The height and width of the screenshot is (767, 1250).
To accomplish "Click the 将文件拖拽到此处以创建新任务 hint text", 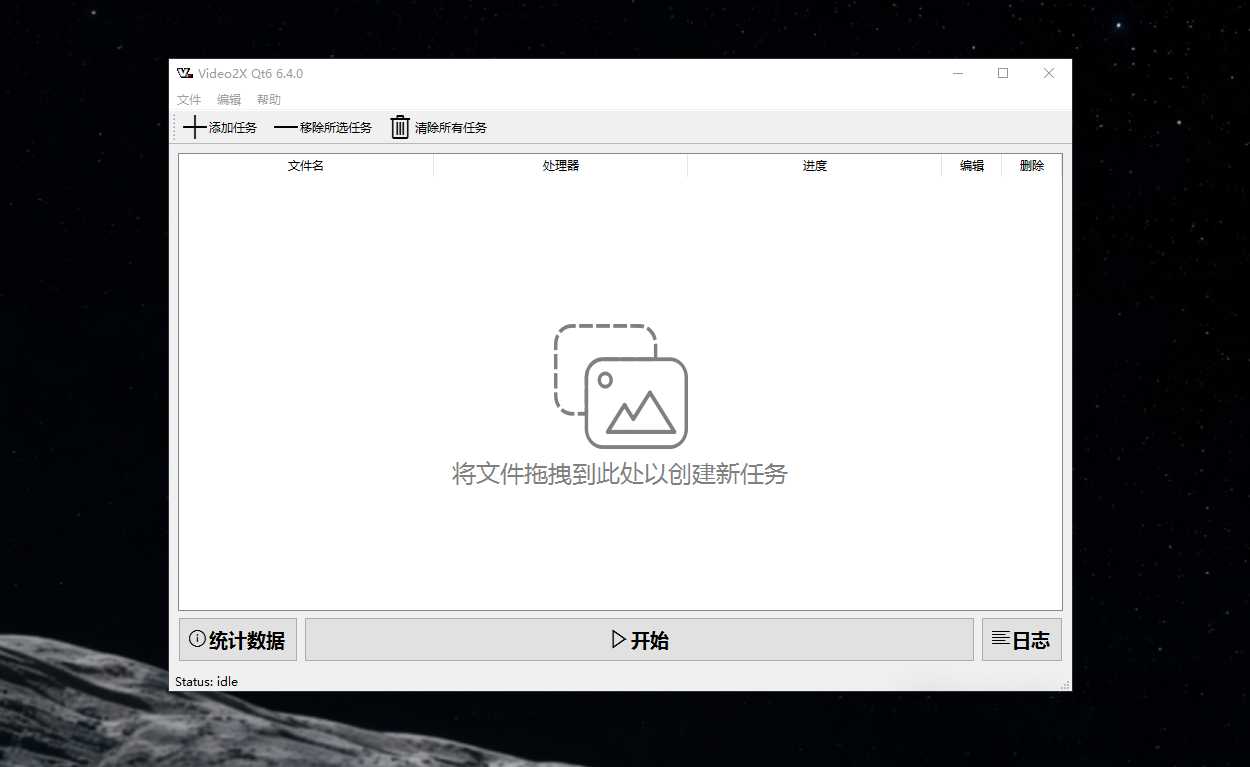I will tap(620, 474).
